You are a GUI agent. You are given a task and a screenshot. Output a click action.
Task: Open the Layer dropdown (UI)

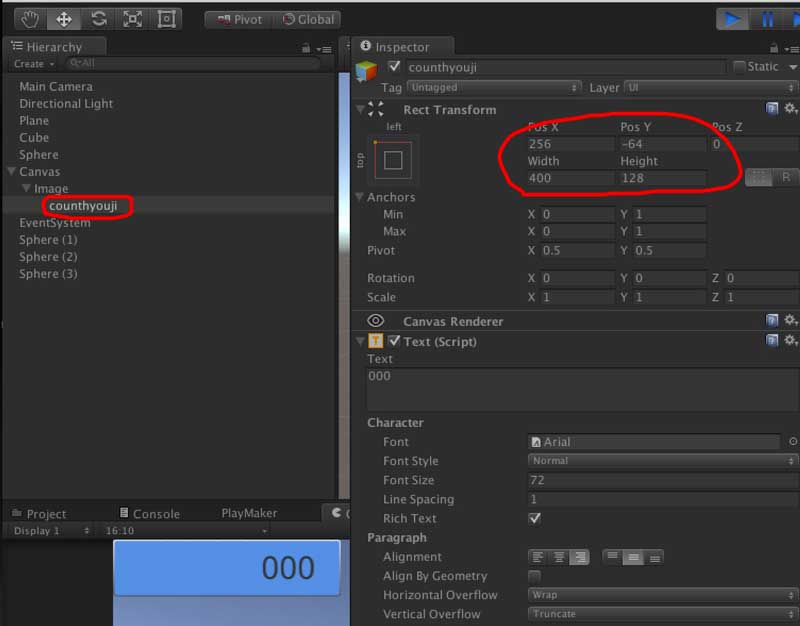click(x=711, y=87)
